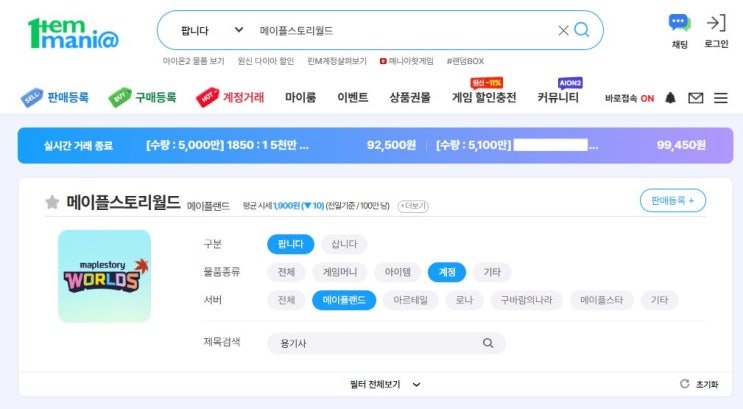Viewport: 743px width, 409px height.
Task: Open 아이온2 물품 보기 link
Action: [193, 61]
